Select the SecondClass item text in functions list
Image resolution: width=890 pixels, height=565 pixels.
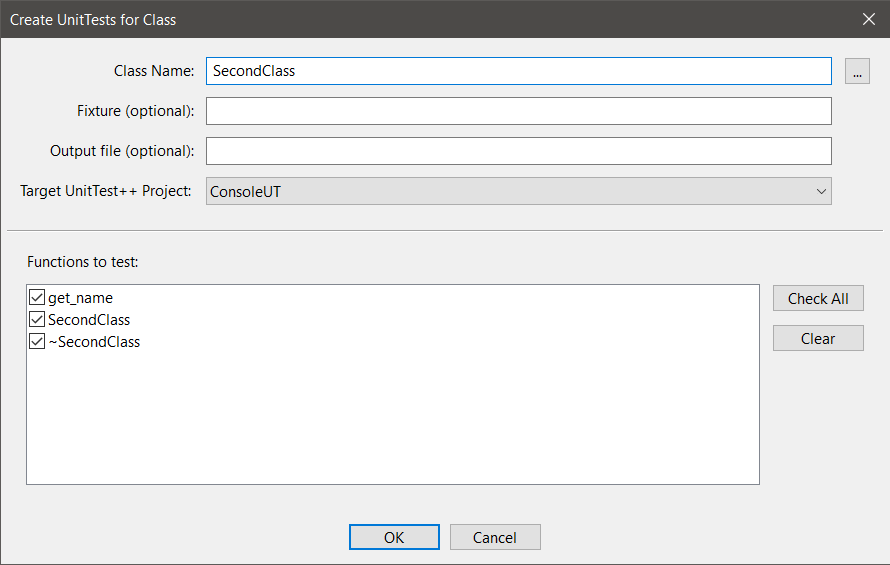pos(89,320)
